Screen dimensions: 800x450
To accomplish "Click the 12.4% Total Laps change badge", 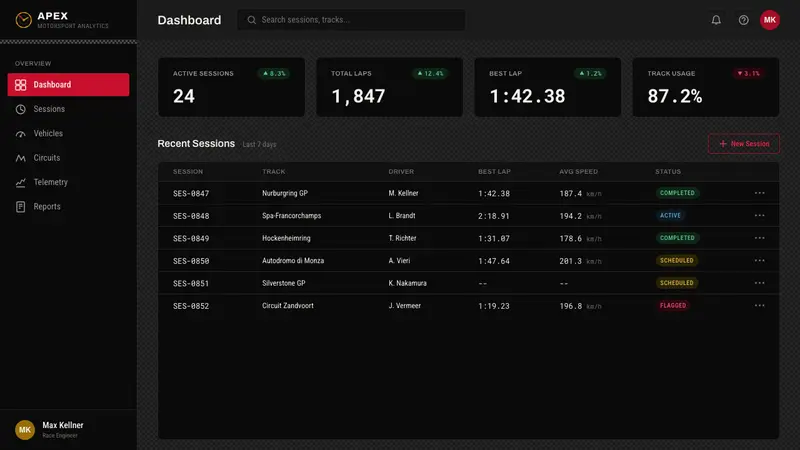I will pos(430,73).
